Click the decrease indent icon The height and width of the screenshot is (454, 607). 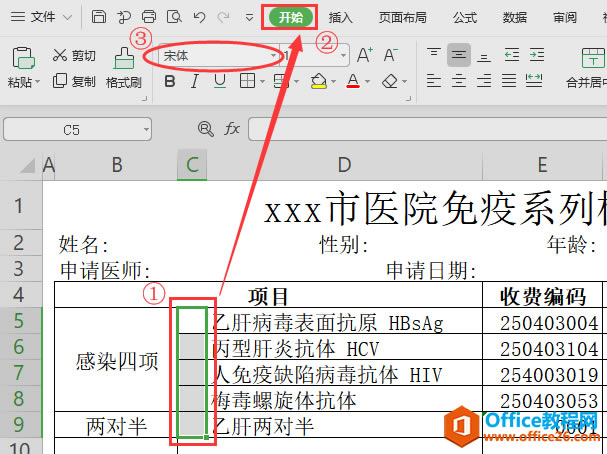(512, 55)
